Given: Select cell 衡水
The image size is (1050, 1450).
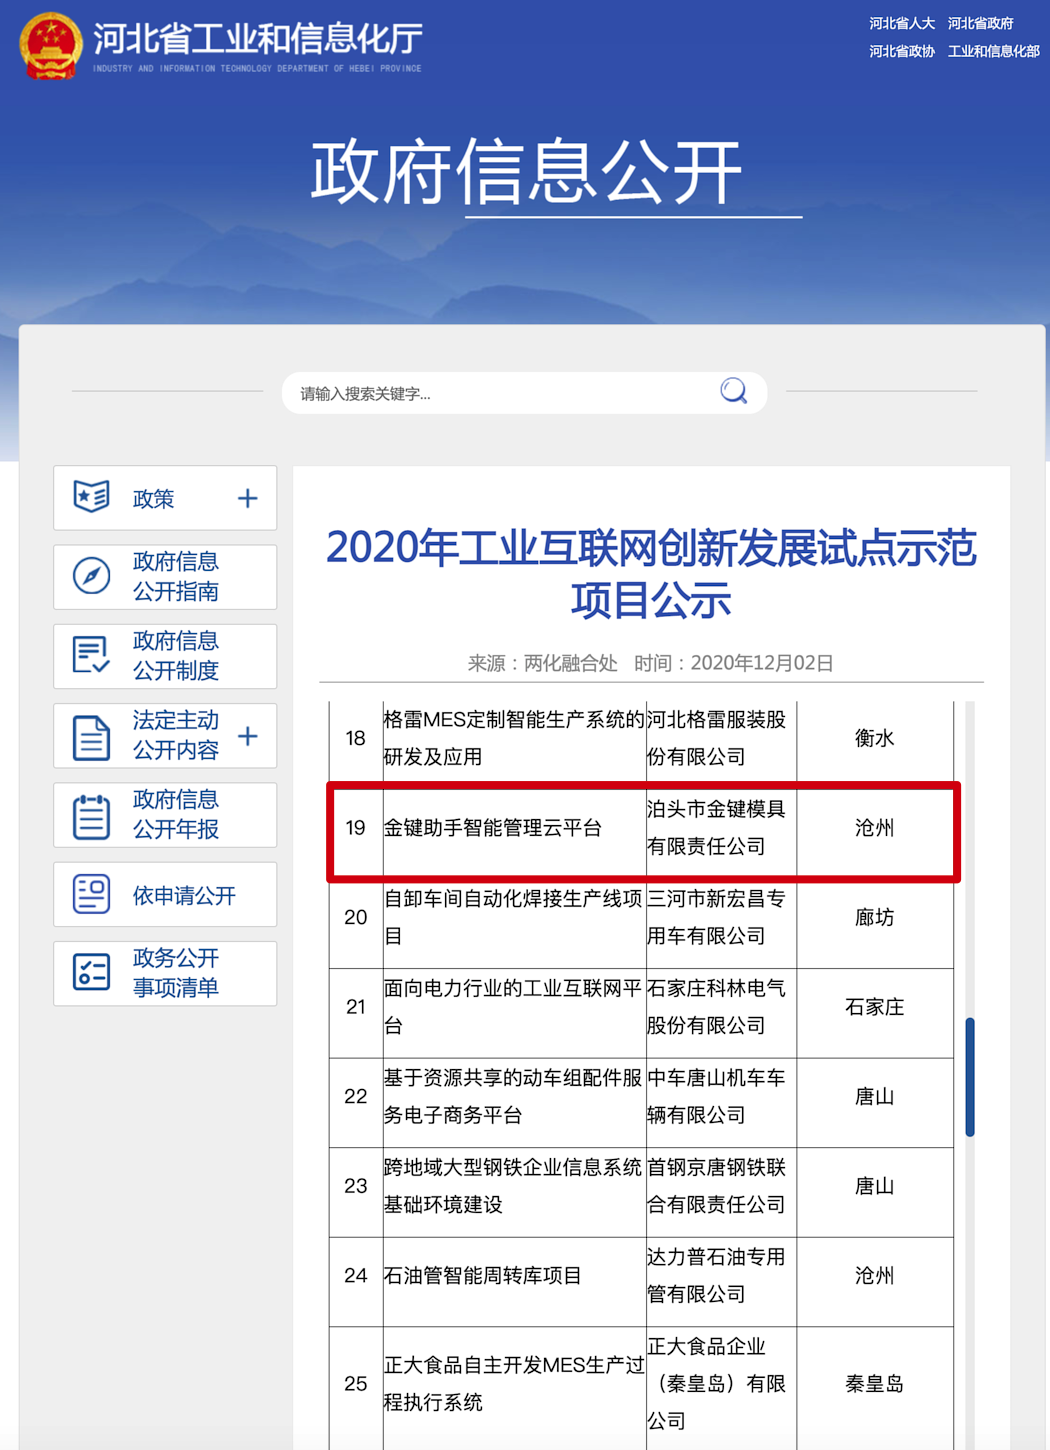Looking at the screenshot, I should pyautogui.click(x=875, y=738).
